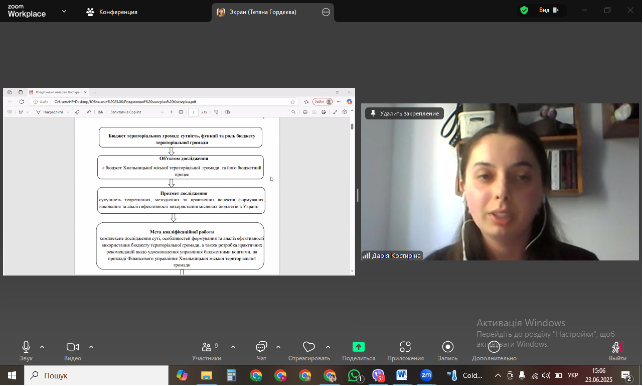The image size is (643, 386).
Task: Open the Zoom Workplace dropdown arrow
Action: pos(64,11)
